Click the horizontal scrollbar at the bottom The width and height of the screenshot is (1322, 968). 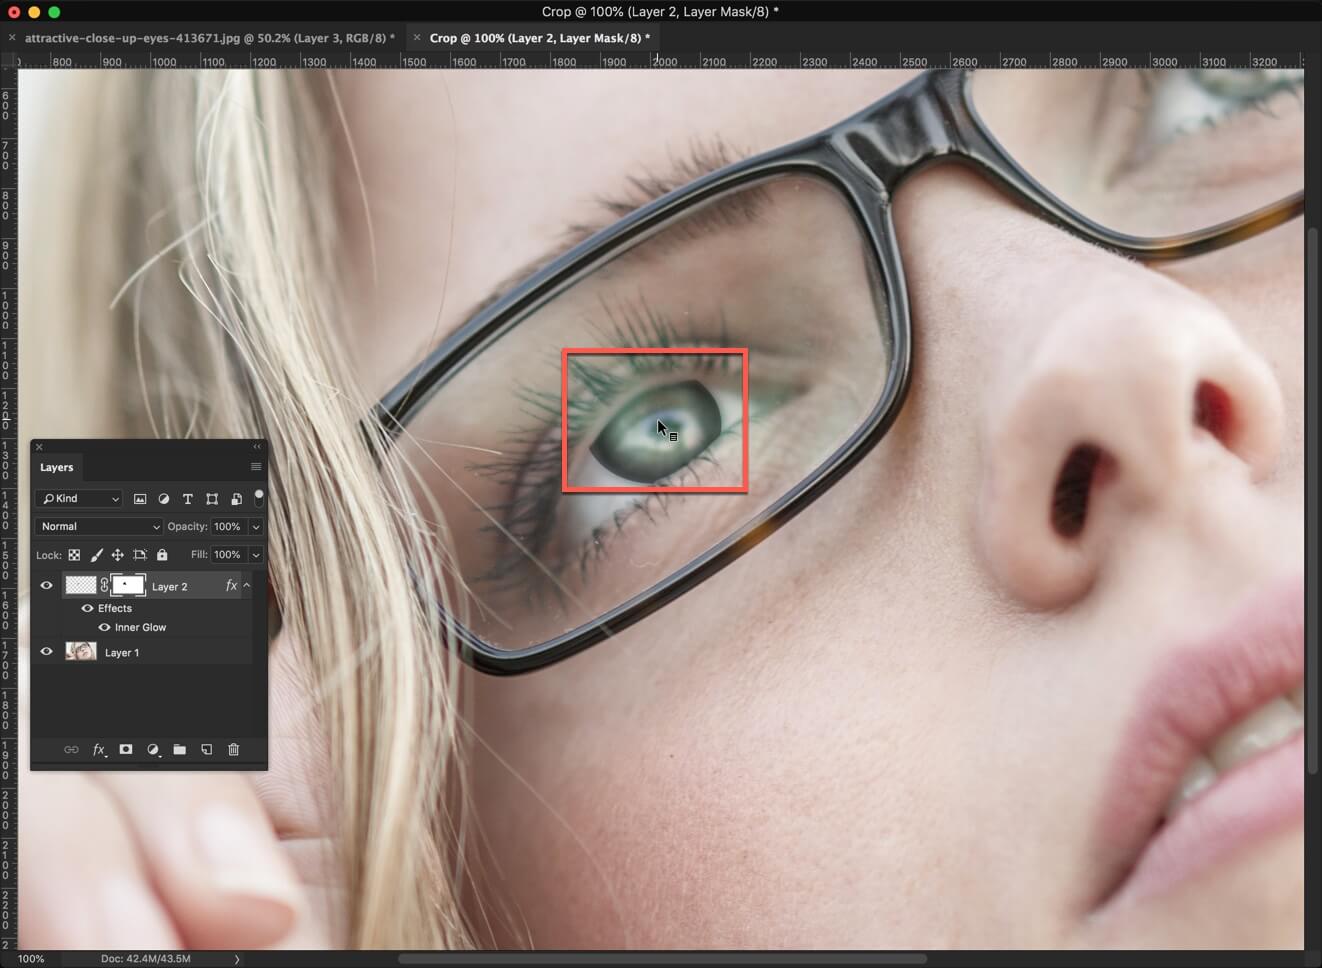tap(662, 959)
